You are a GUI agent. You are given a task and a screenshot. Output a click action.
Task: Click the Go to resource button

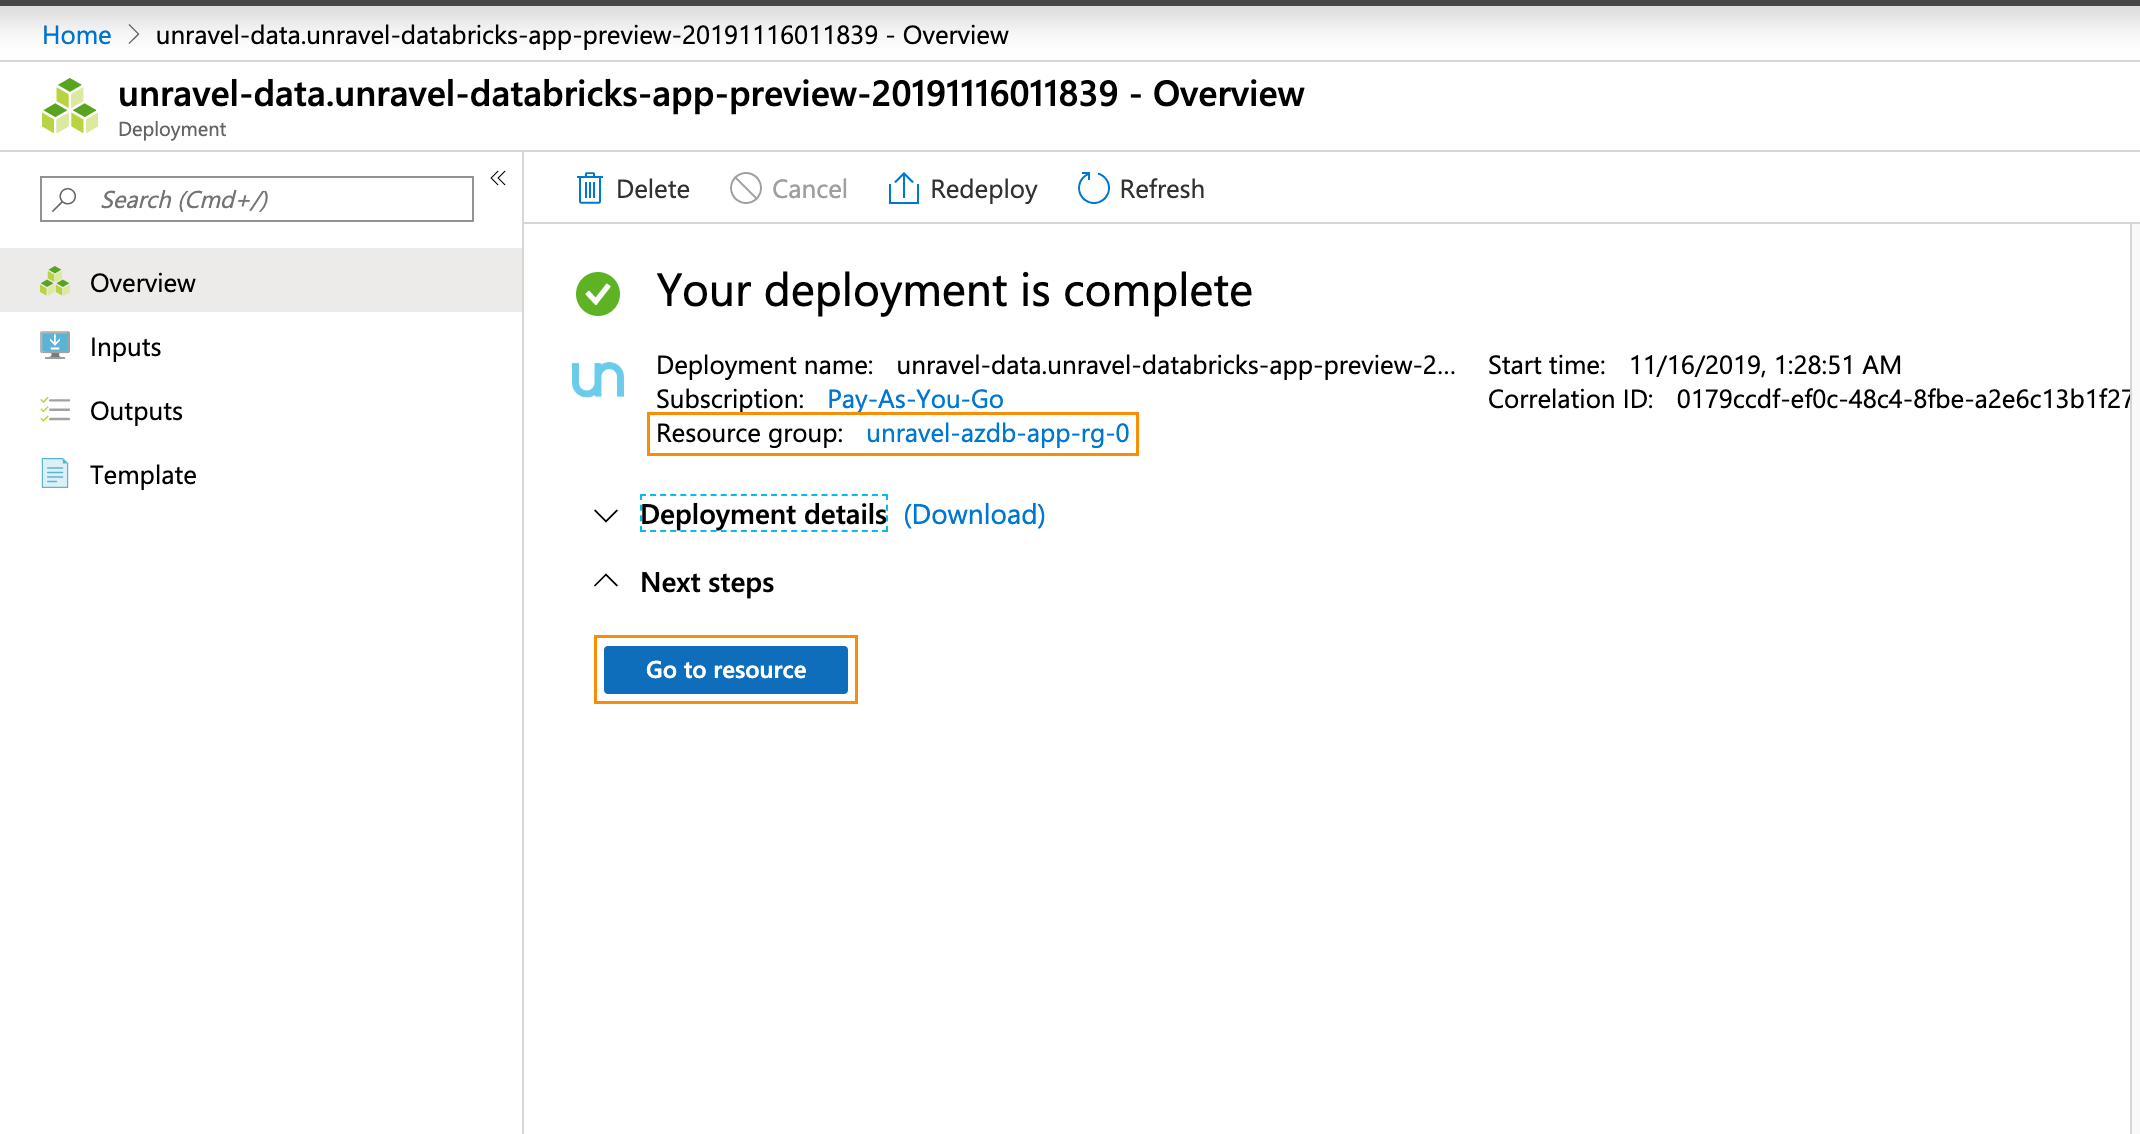click(726, 670)
